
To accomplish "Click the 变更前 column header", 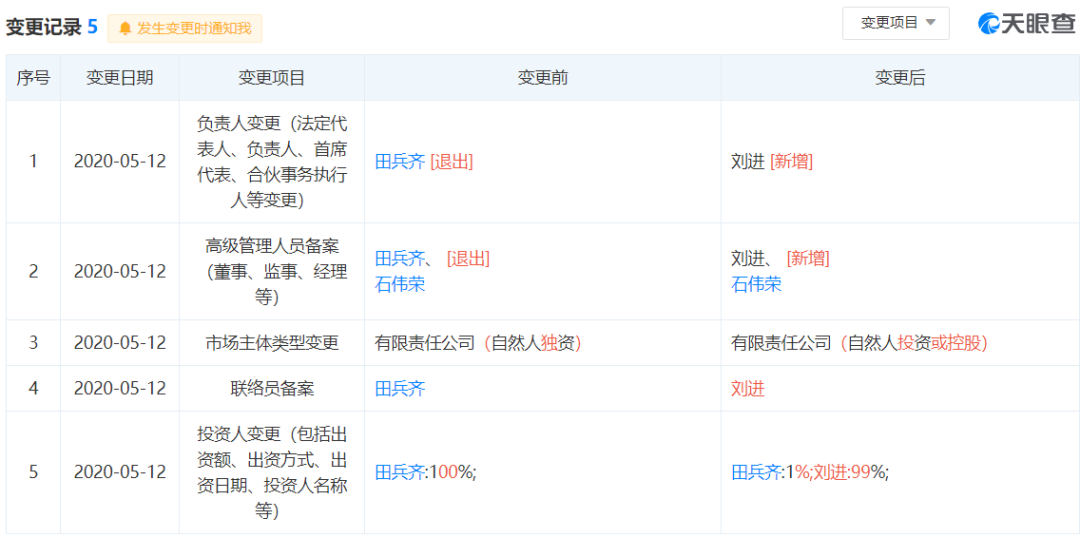I will 543,78.
